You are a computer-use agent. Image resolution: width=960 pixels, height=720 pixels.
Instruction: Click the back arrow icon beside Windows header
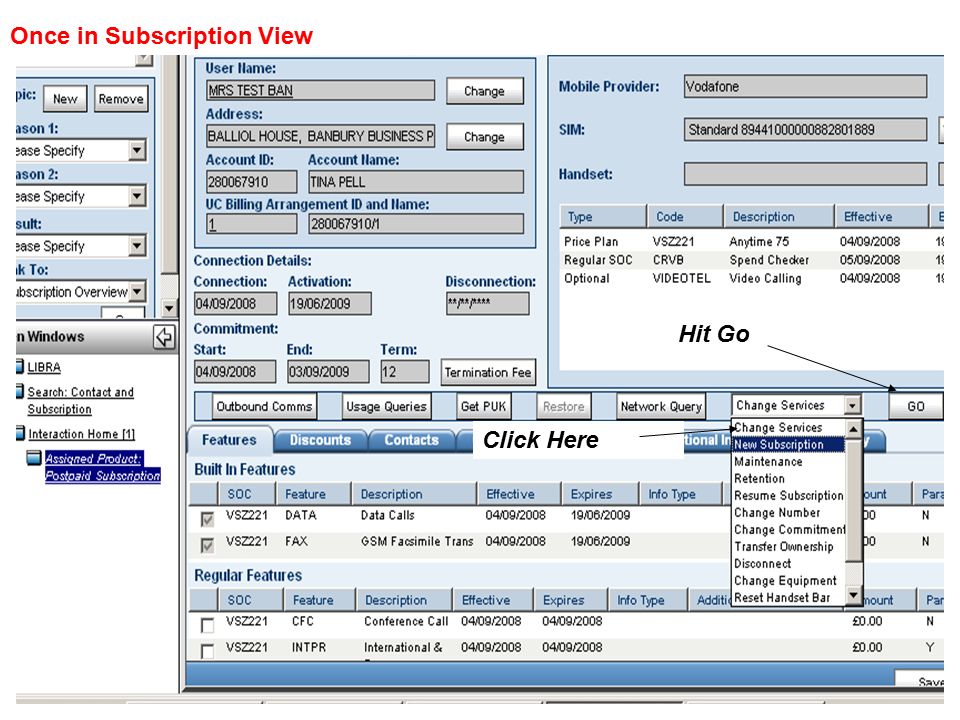coord(164,337)
